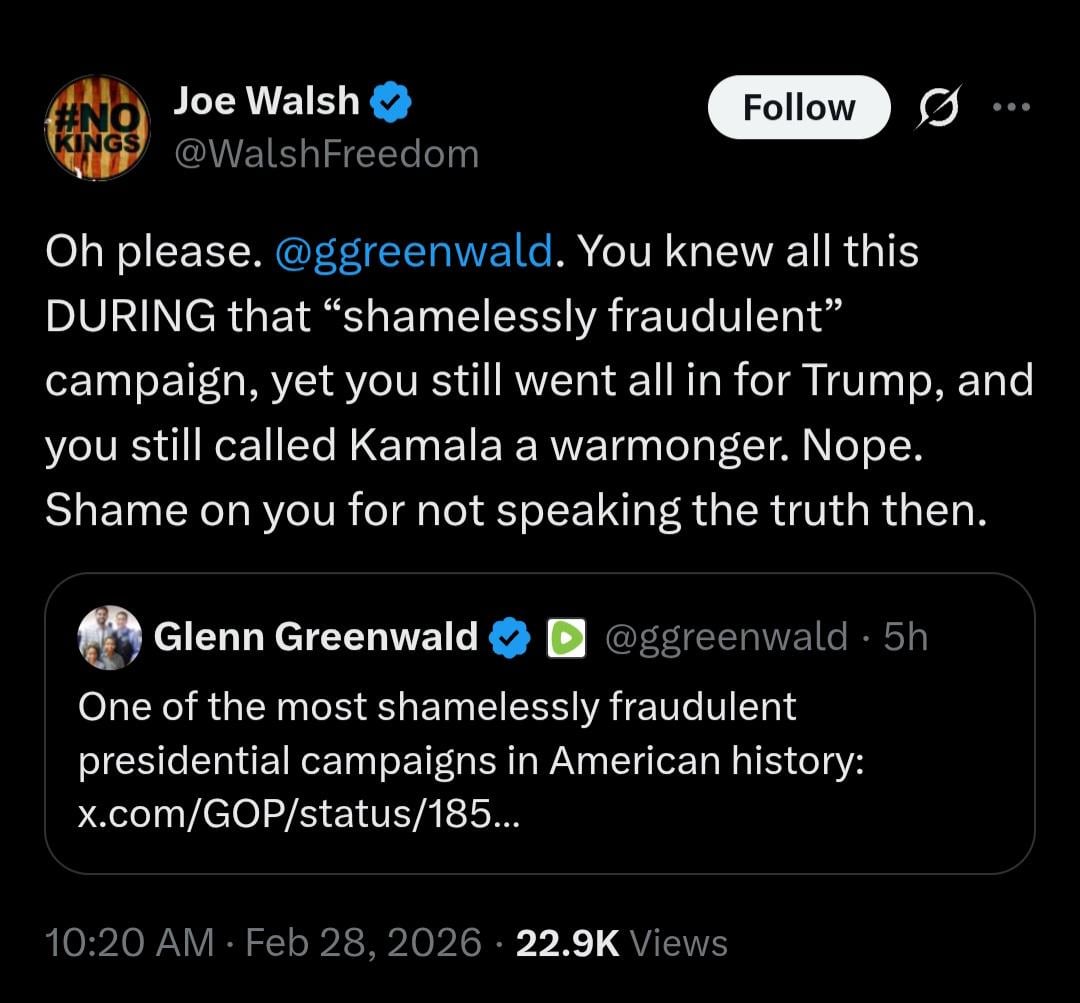Click the "Shame on you" line of the tweet

(x=515, y=510)
